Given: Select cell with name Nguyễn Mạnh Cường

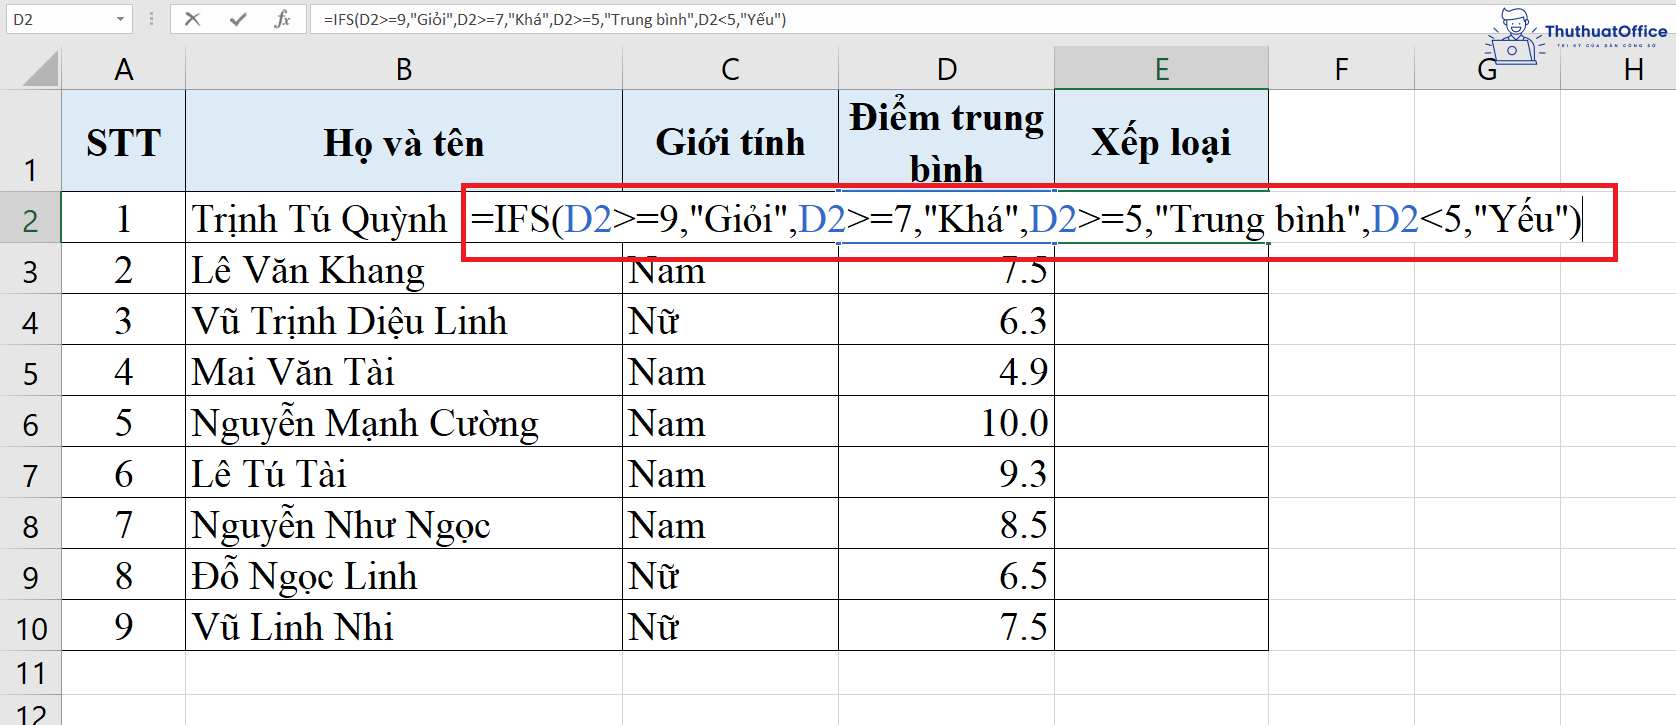Looking at the screenshot, I should 404,422.
